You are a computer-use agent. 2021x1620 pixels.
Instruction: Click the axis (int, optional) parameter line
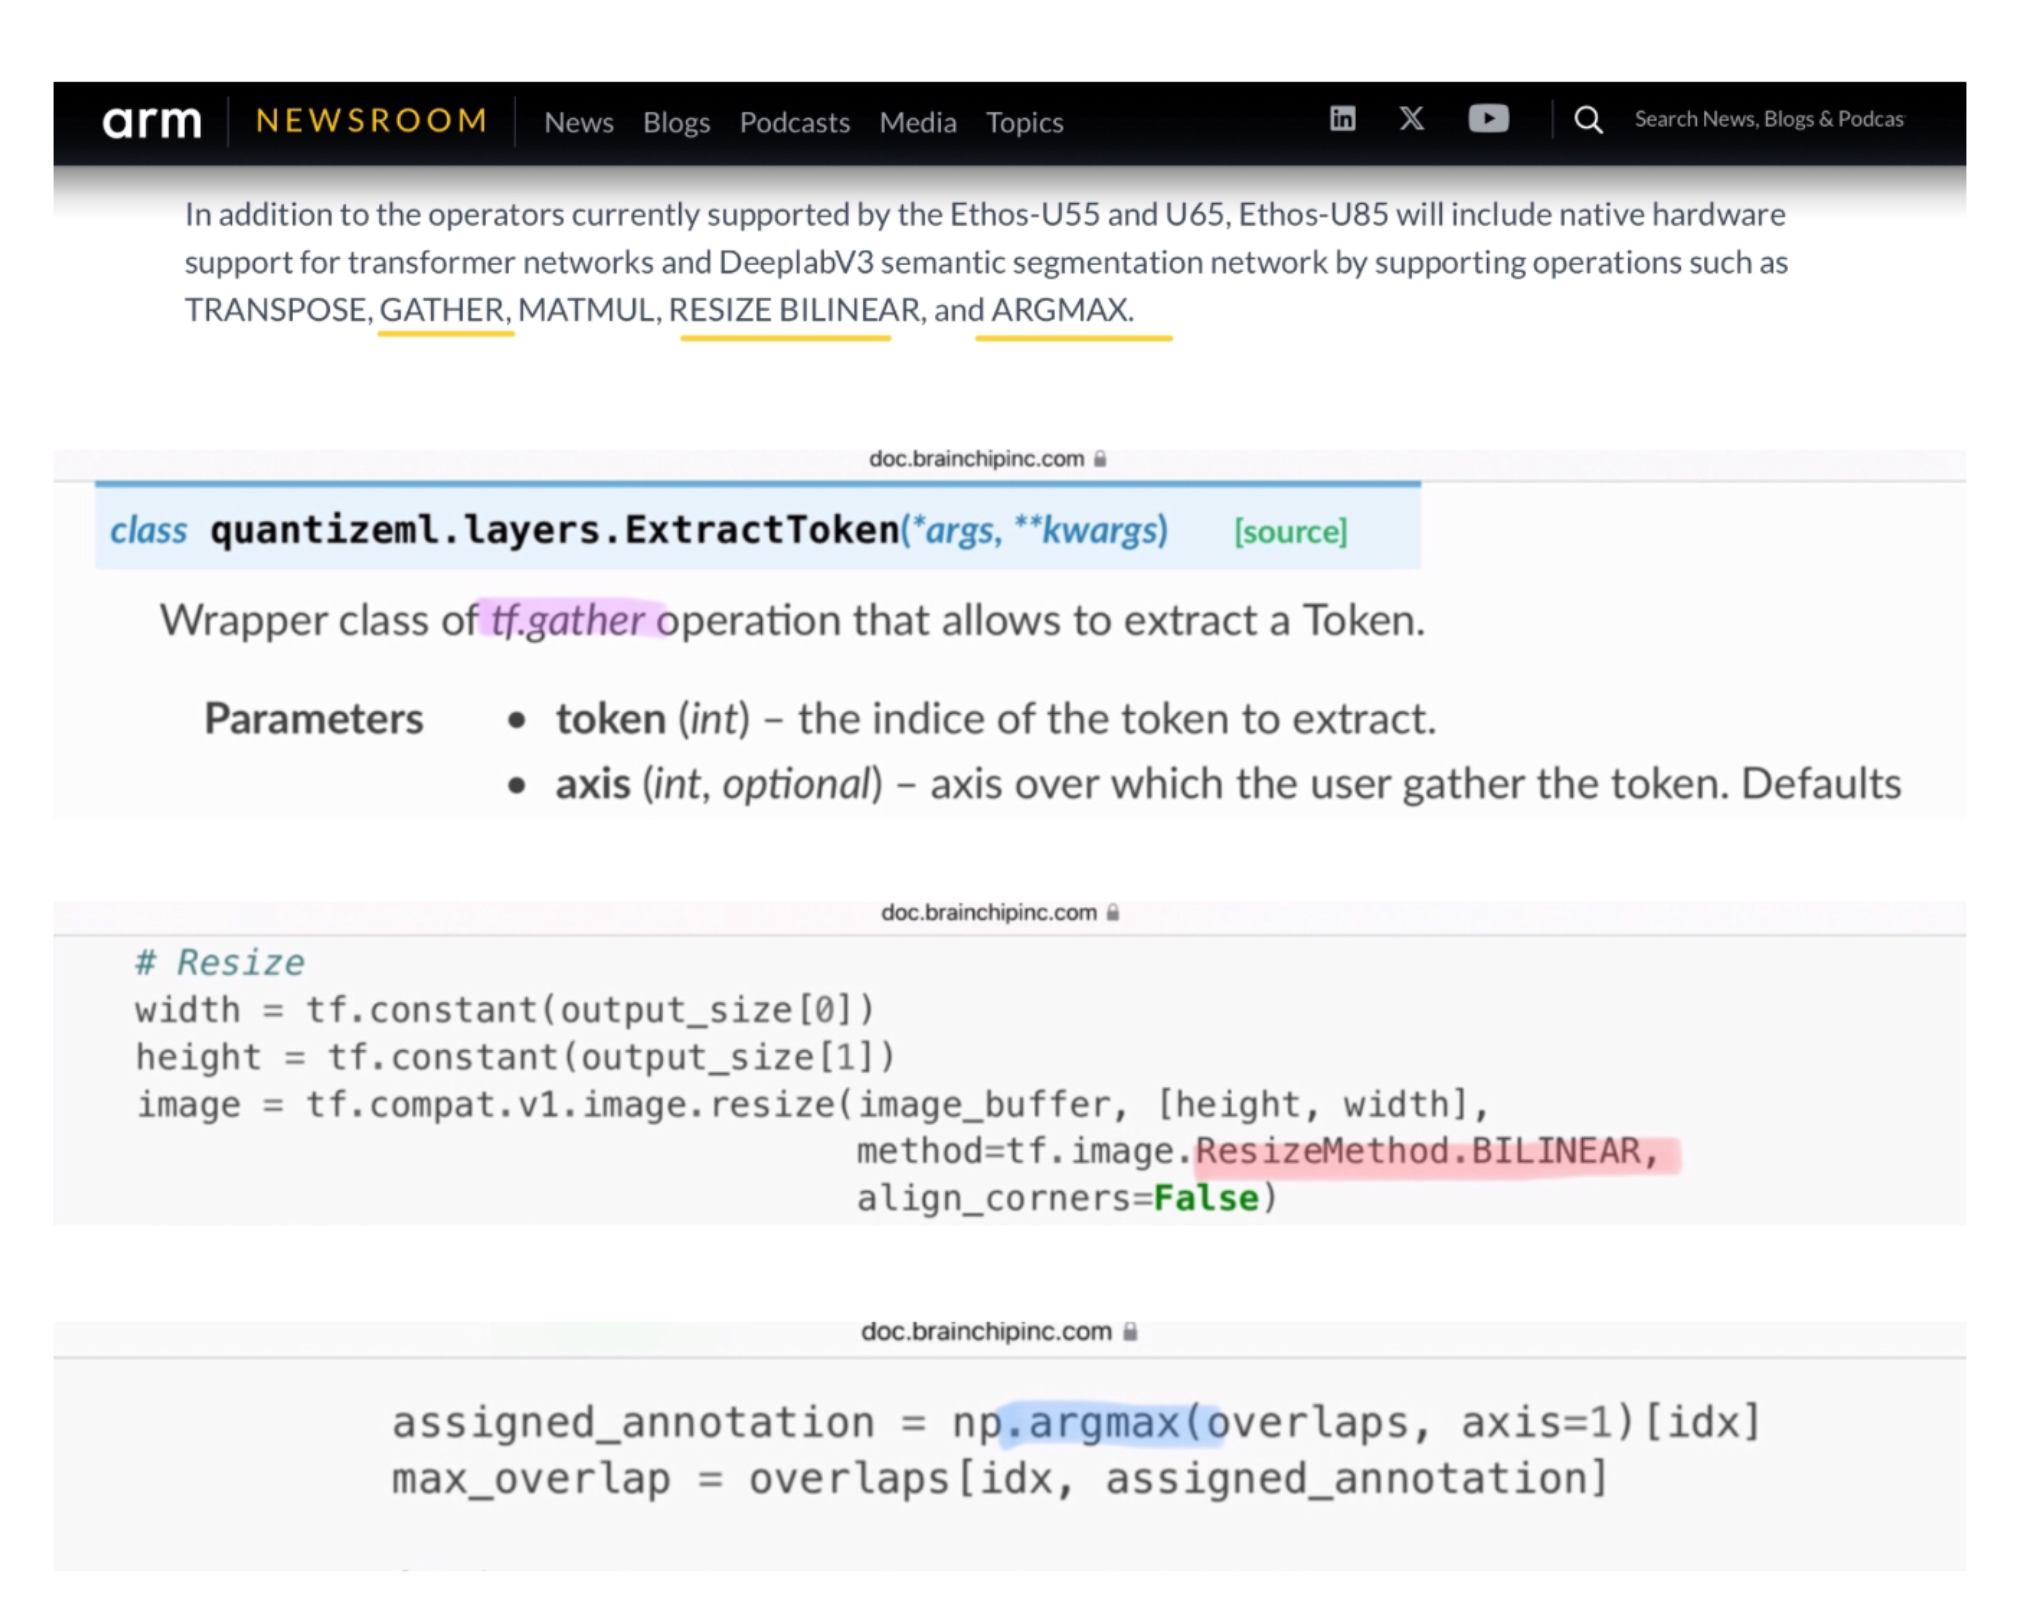pos(1228,784)
